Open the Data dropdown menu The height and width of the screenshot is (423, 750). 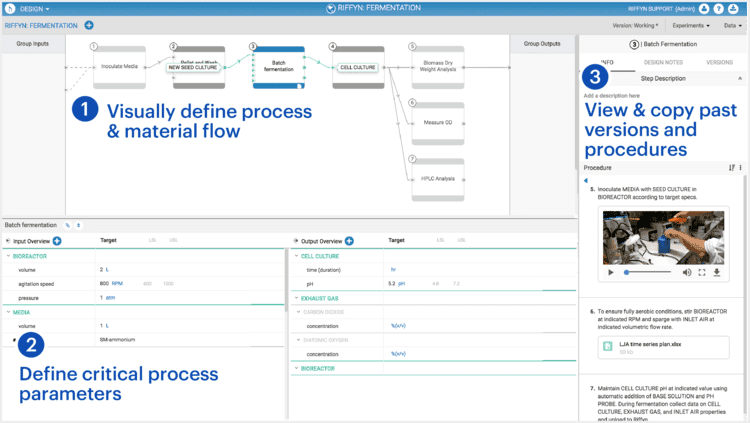(733, 25)
